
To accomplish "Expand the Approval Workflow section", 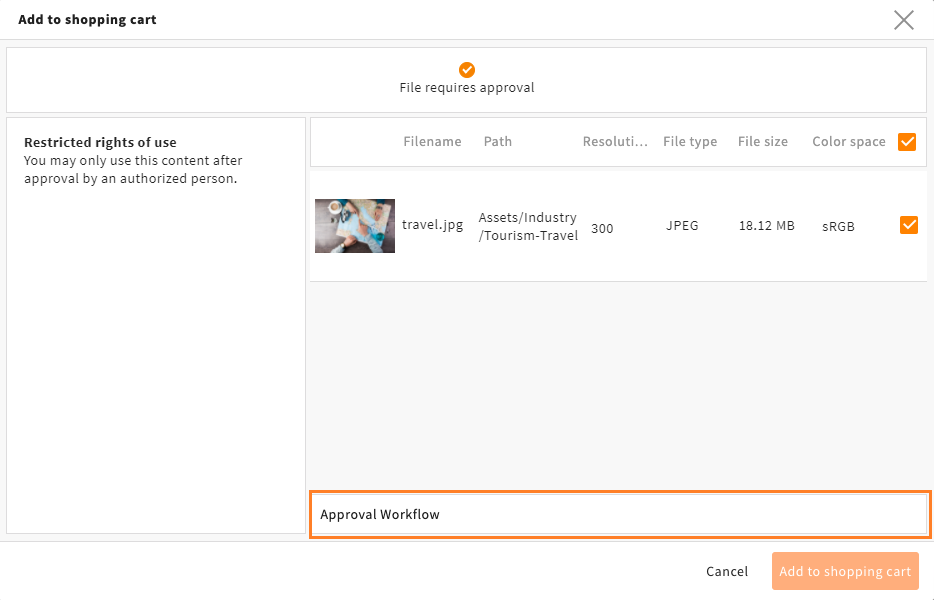I will pyautogui.click(x=620, y=514).
